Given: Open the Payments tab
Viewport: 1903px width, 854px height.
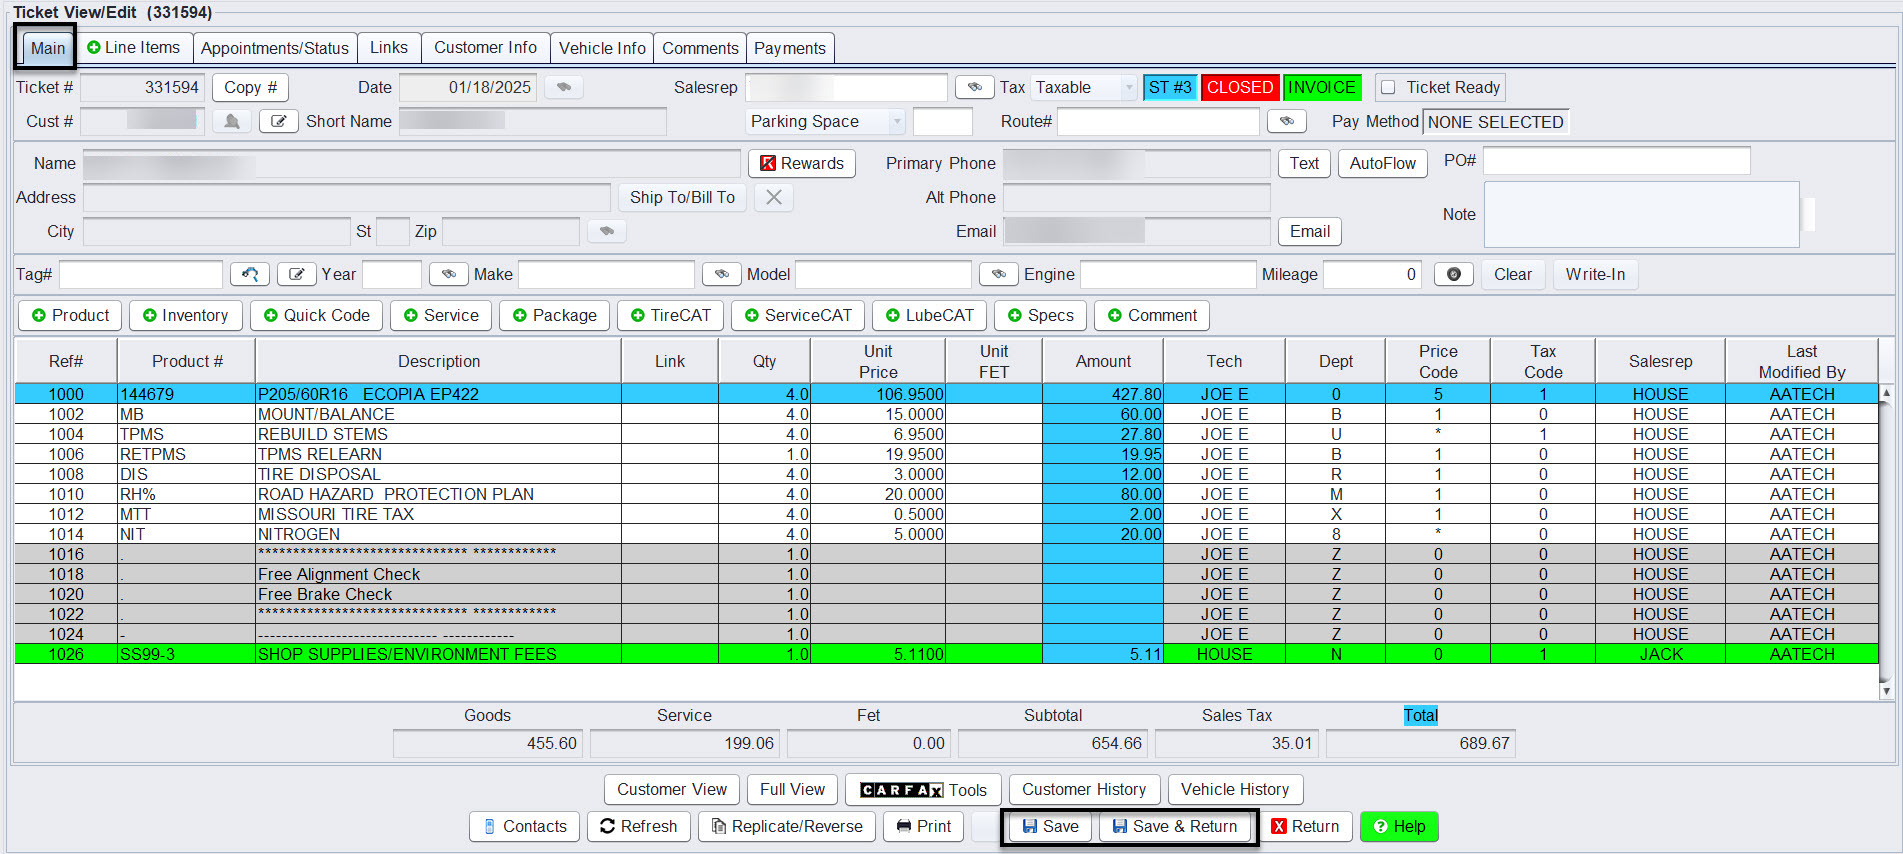Looking at the screenshot, I should click(x=789, y=48).
